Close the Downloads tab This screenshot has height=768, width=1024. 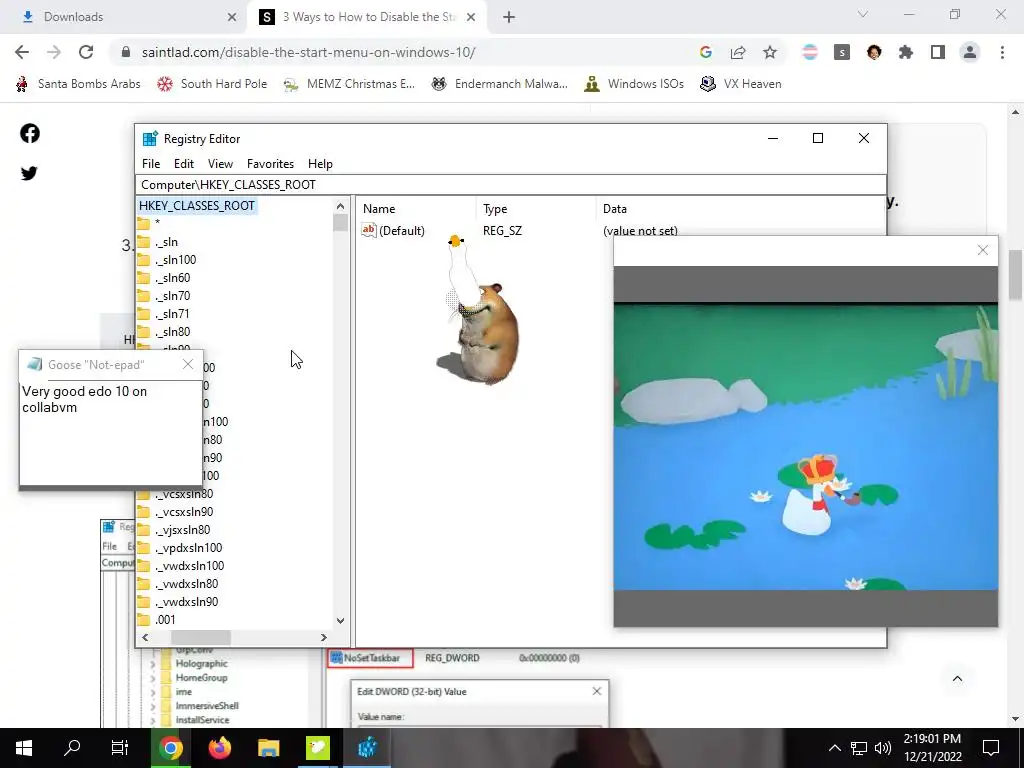tap(232, 17)
